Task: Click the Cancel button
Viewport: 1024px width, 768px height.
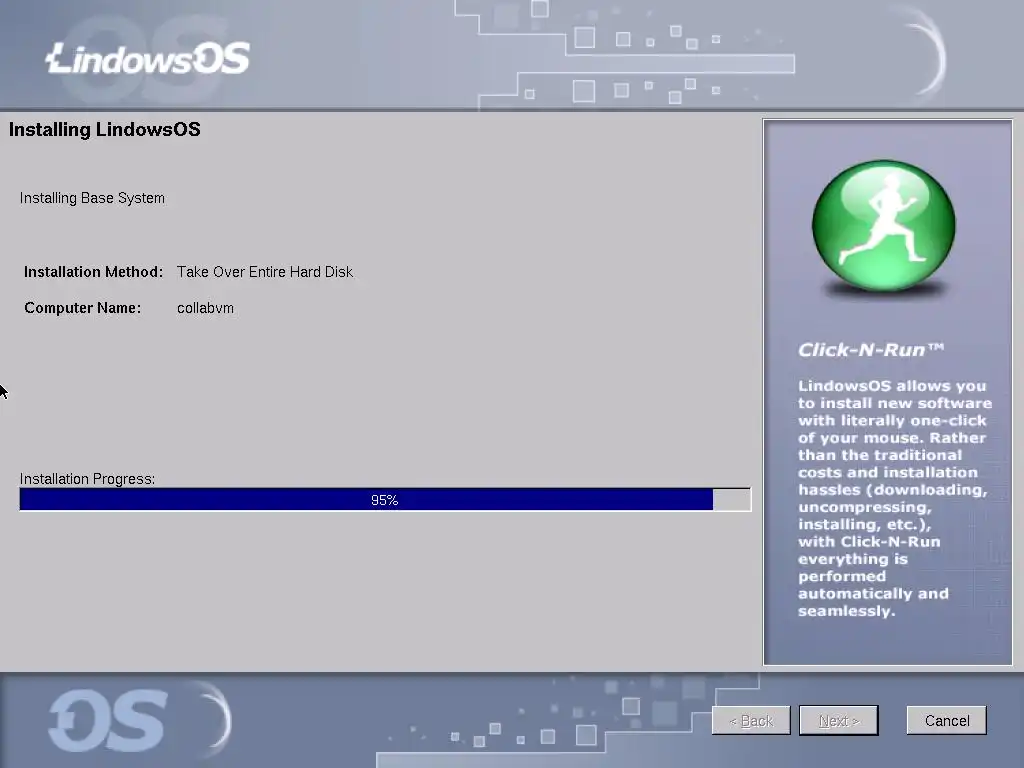Action: coord(946,720)
